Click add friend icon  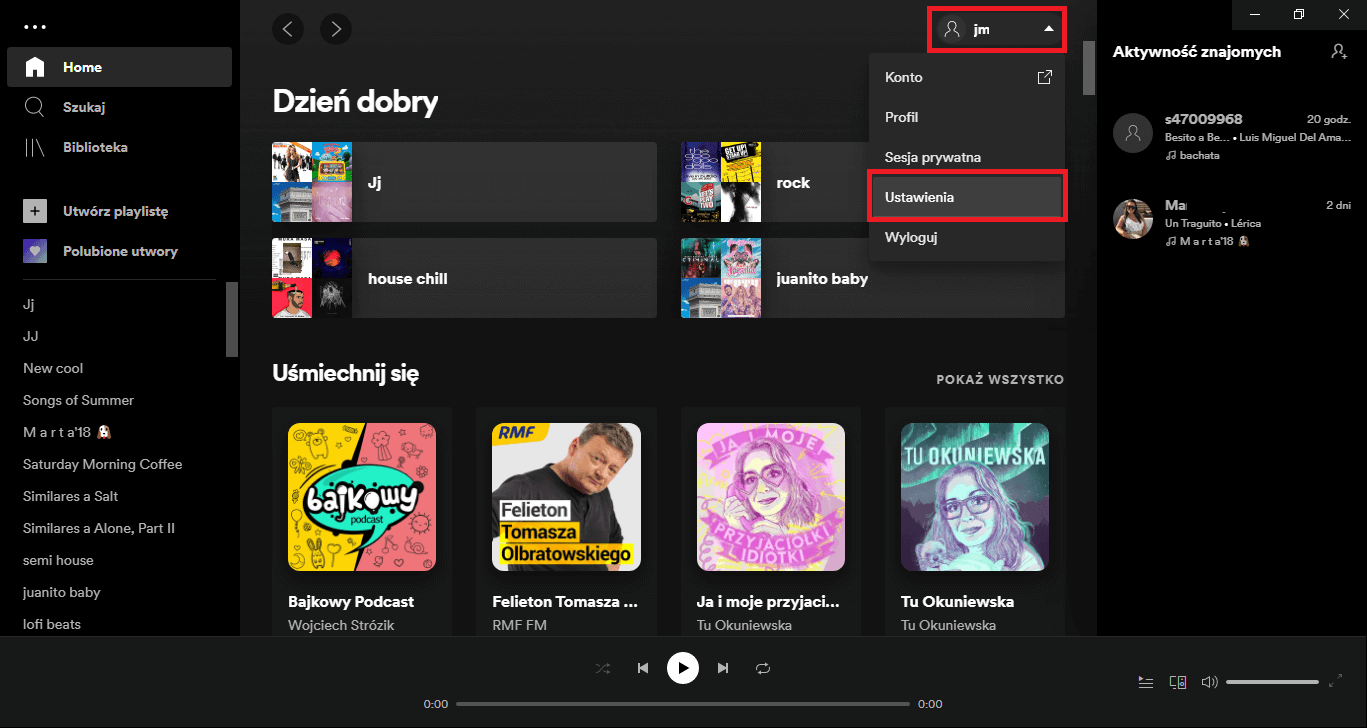1339,51
